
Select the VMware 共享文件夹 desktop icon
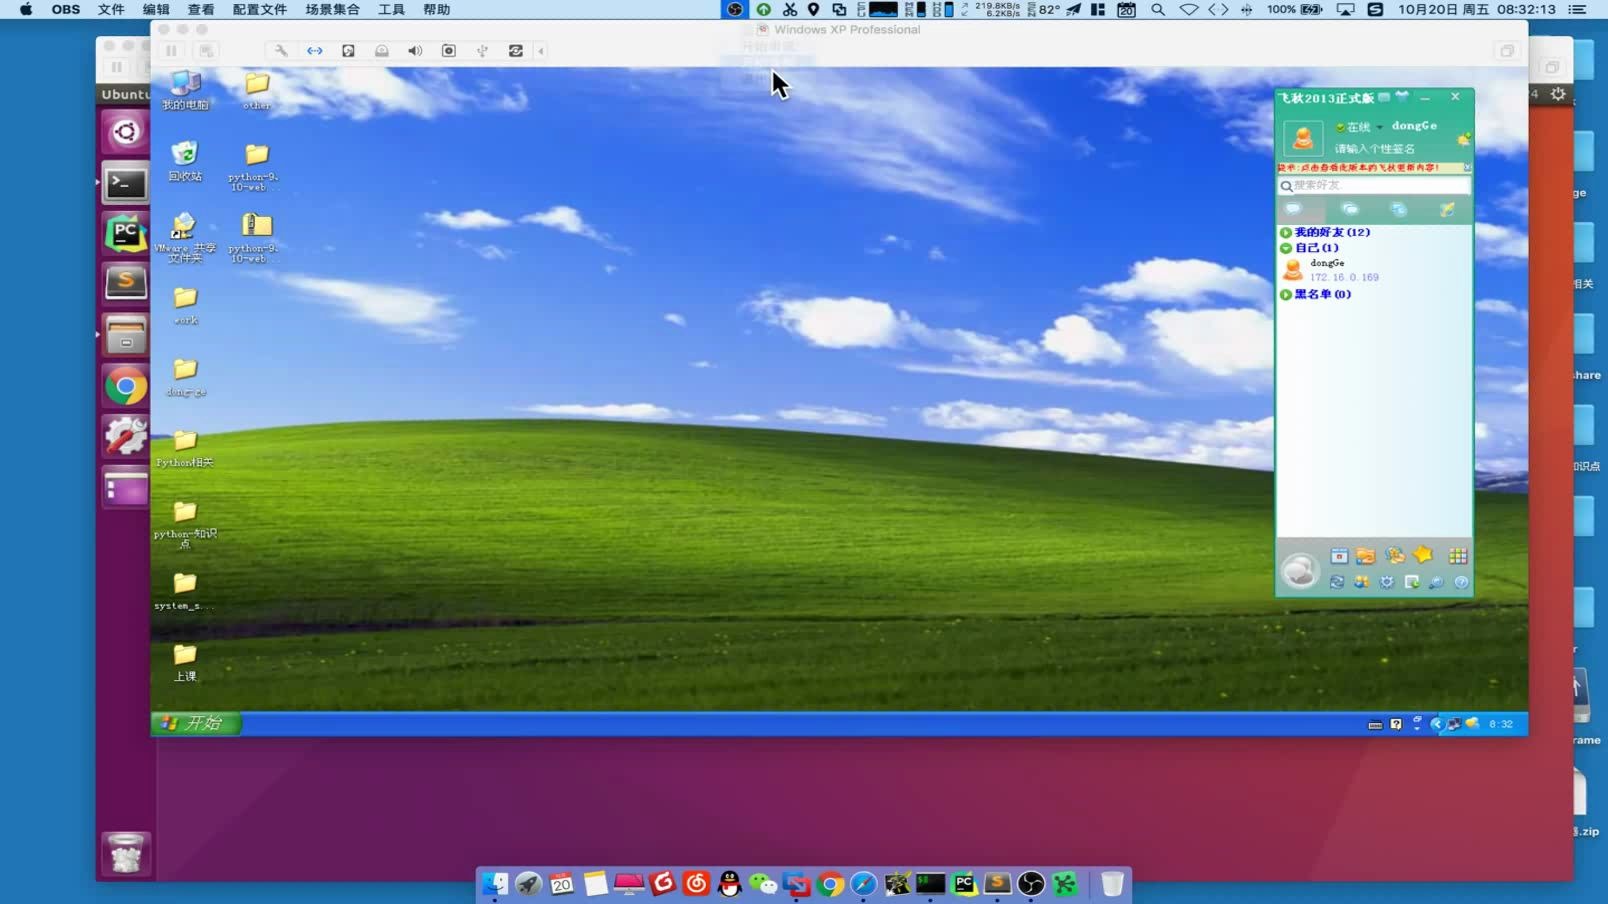click(185, 238)
